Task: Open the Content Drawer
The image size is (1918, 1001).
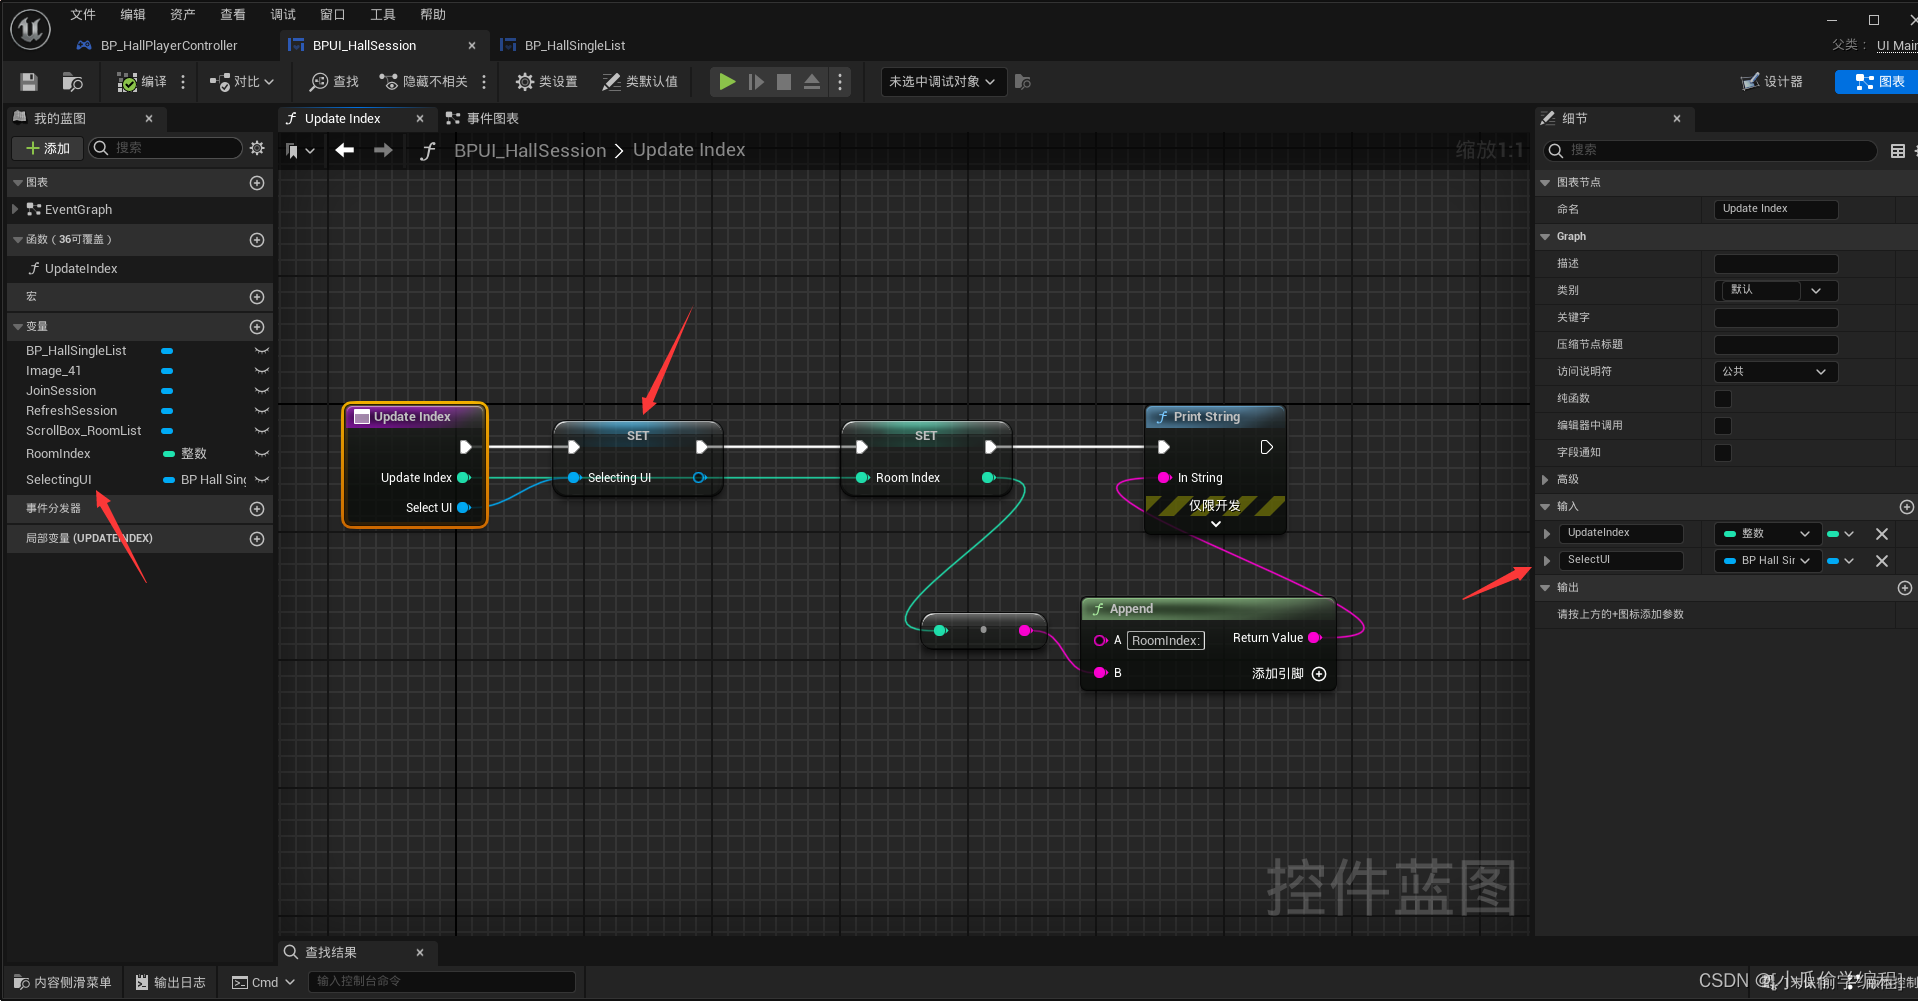Action: (62, 983)
